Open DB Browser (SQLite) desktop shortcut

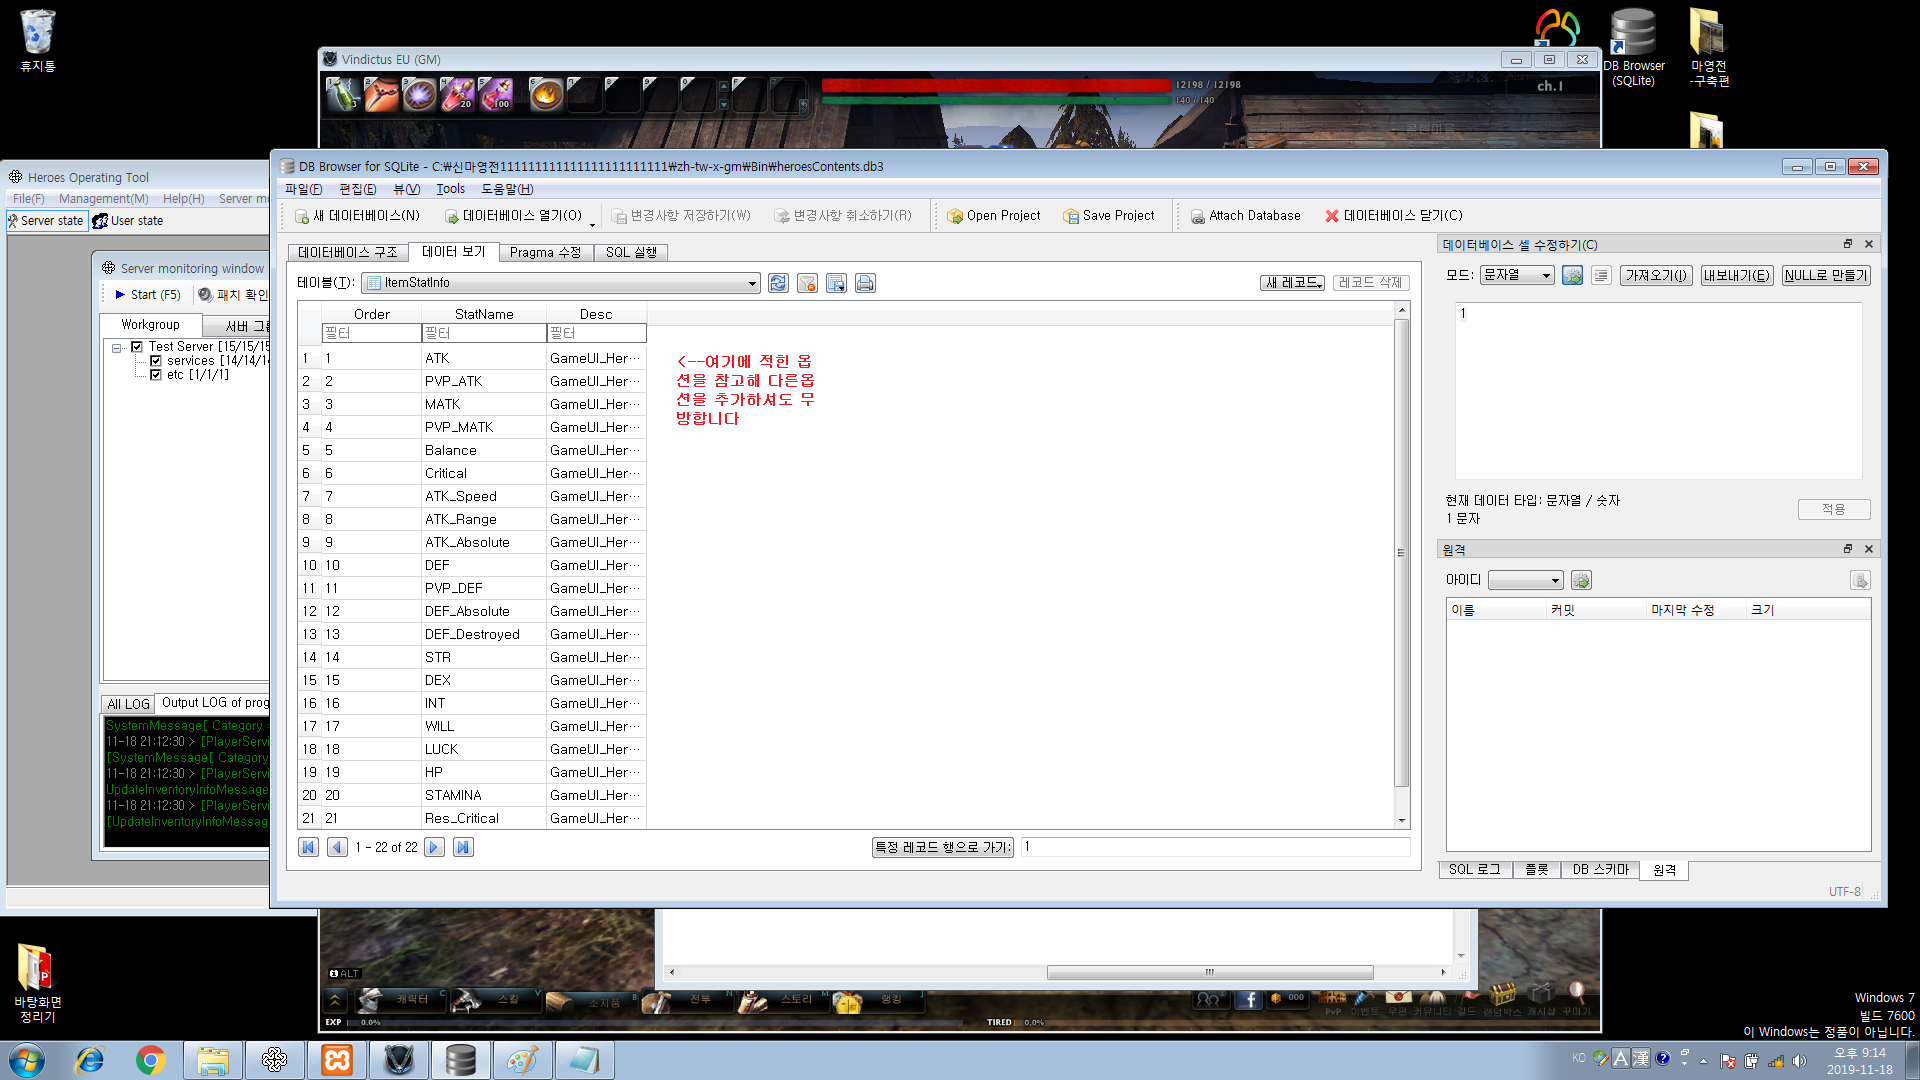(1633, 47)
